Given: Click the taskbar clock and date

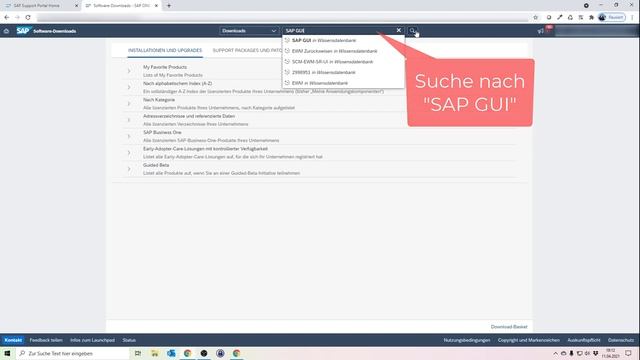Looking at the screenshot, I should tap(611, 353).
